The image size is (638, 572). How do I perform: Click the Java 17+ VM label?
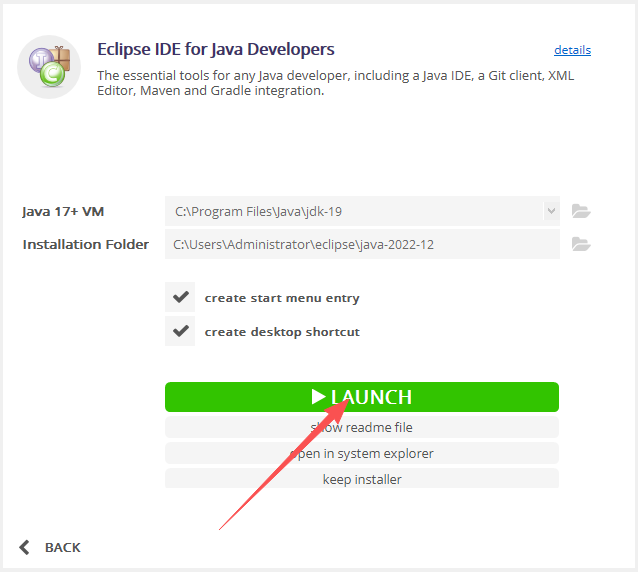[63, 212]
